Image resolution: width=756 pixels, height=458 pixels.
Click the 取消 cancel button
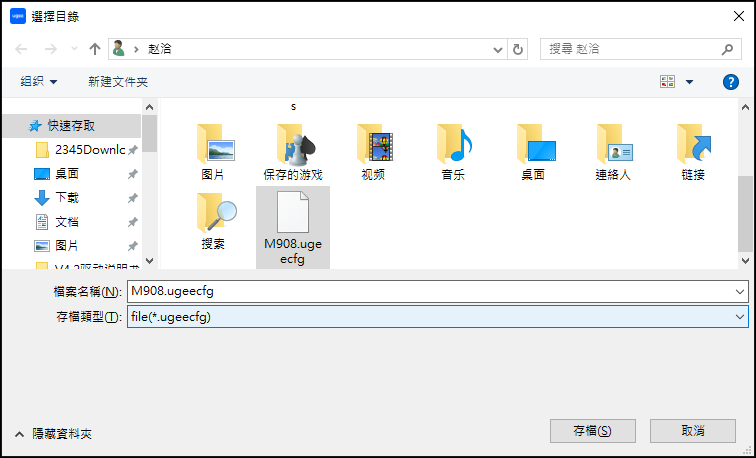692,431
